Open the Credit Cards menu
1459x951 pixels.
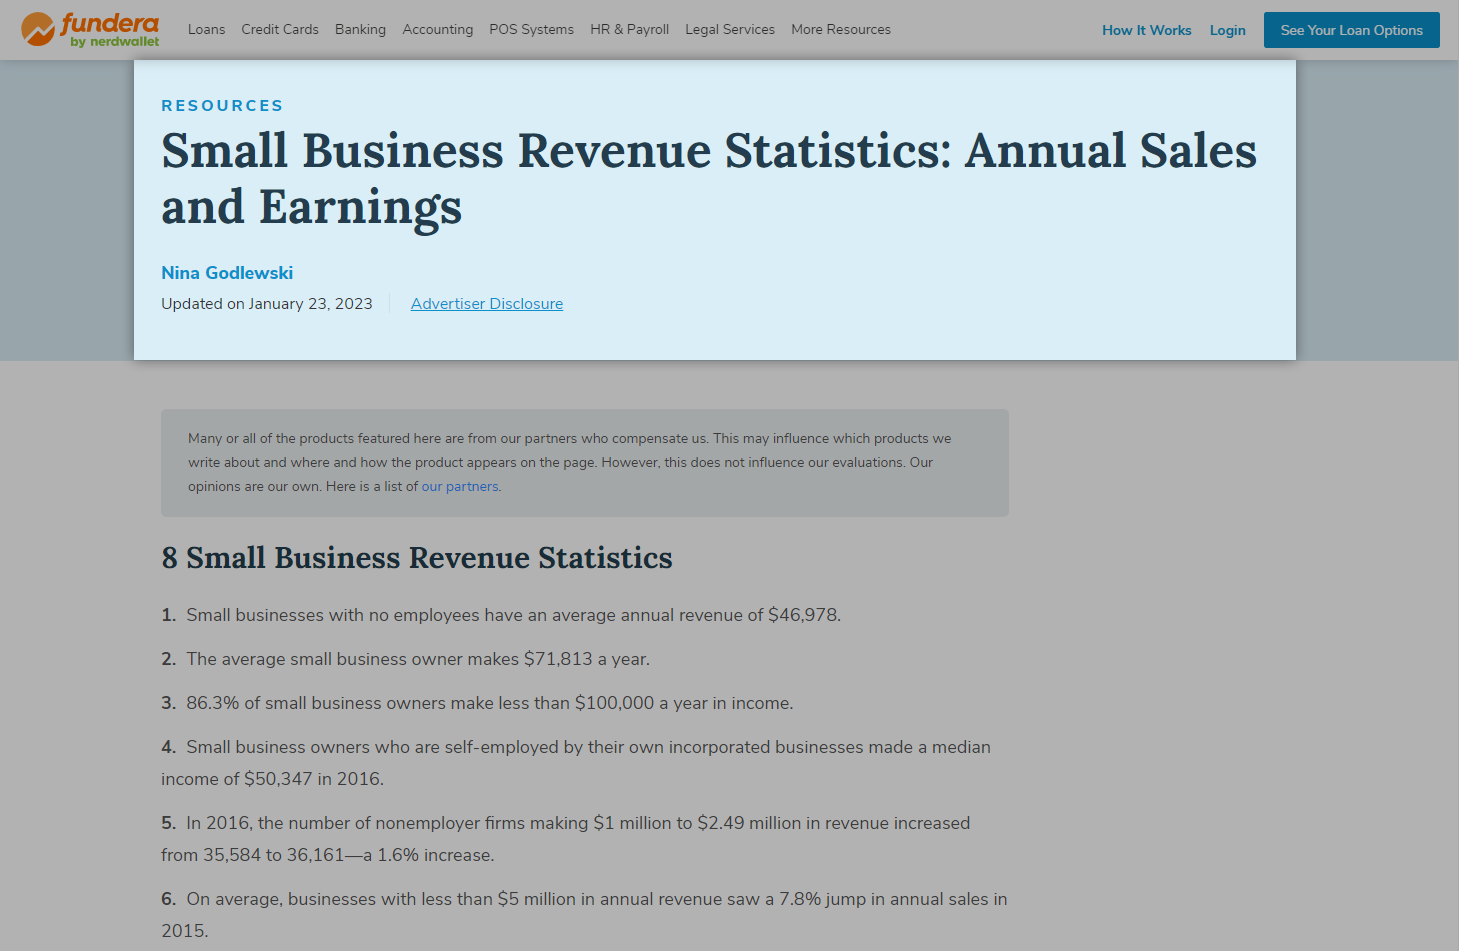[280, 30]
